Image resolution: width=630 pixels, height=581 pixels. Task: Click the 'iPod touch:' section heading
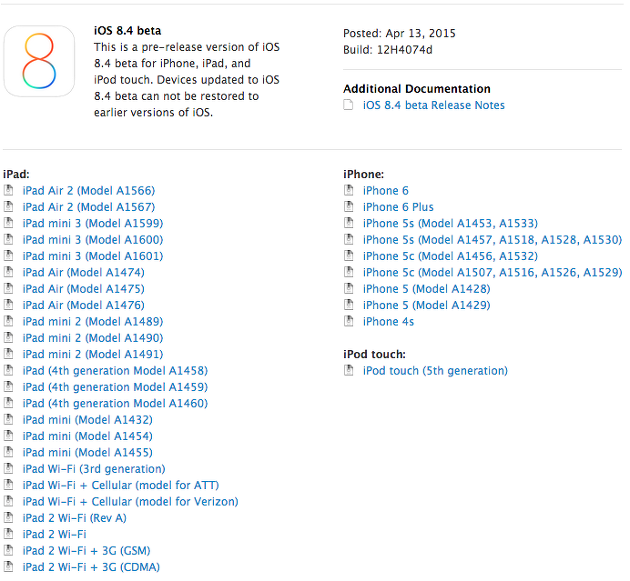[x=374, y=354]
